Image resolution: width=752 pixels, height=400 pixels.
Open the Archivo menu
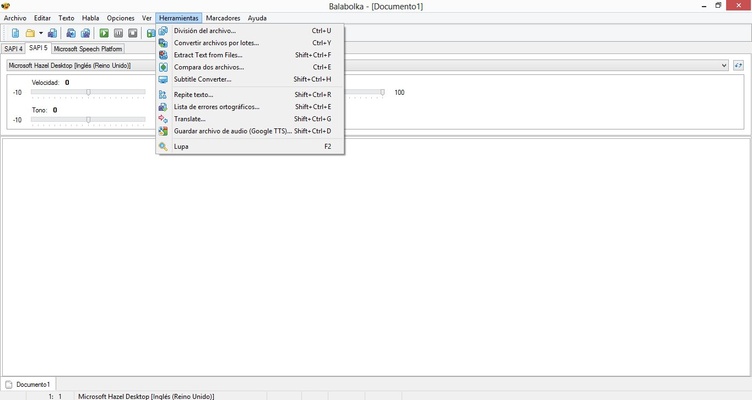15,18
